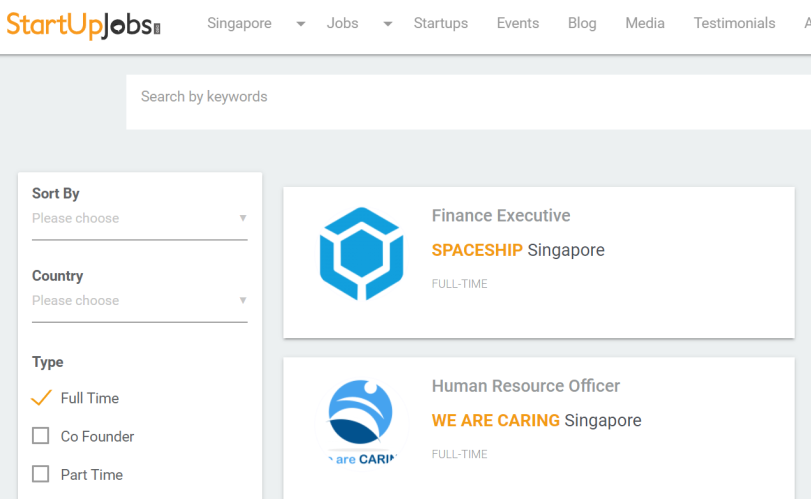Open the StartUpJobs home logo

83,25
